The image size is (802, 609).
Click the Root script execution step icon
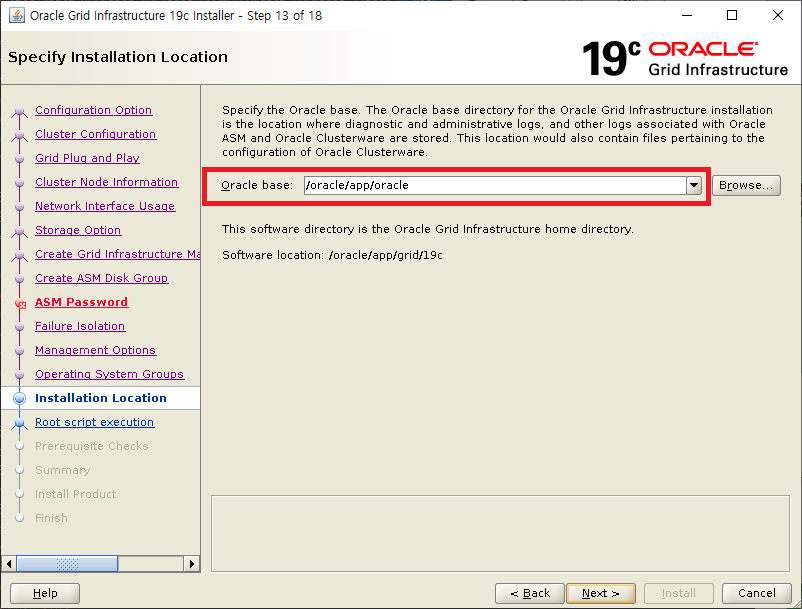[19, 423]
